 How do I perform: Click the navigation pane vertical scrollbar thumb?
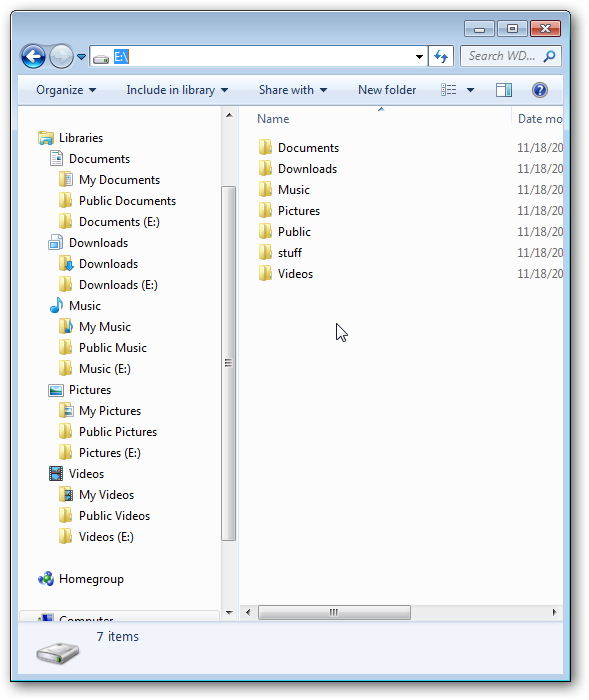click(229, 363)
